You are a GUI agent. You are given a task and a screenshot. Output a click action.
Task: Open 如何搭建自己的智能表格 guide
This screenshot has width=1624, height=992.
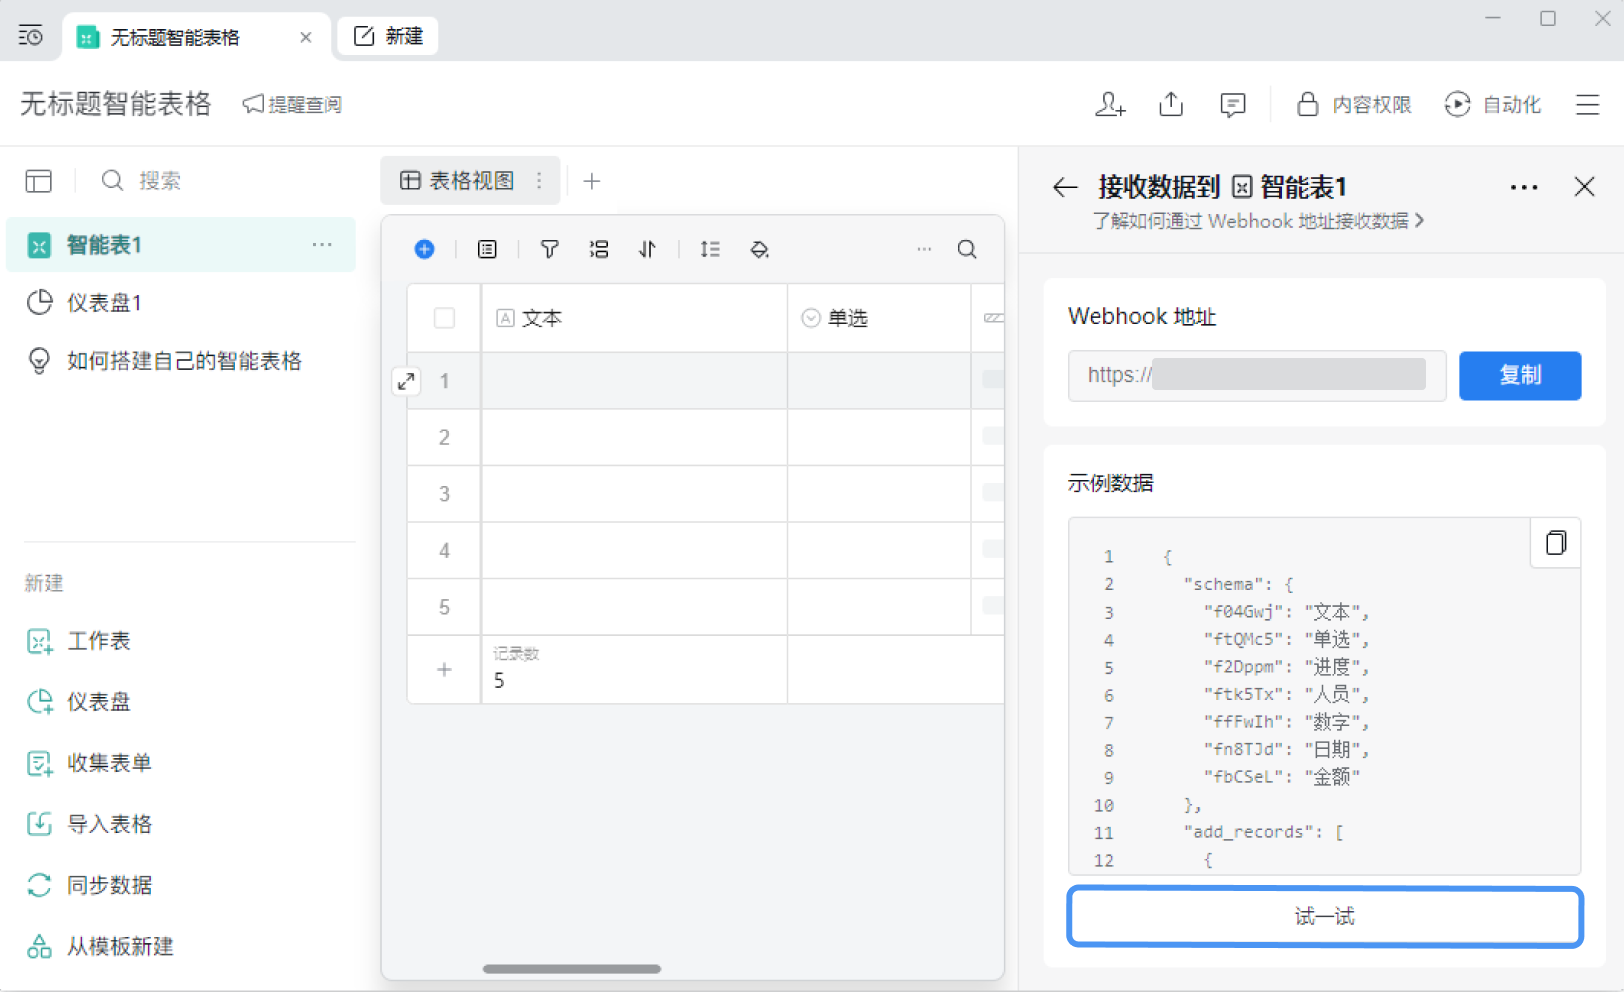click(x=181, y=361)
